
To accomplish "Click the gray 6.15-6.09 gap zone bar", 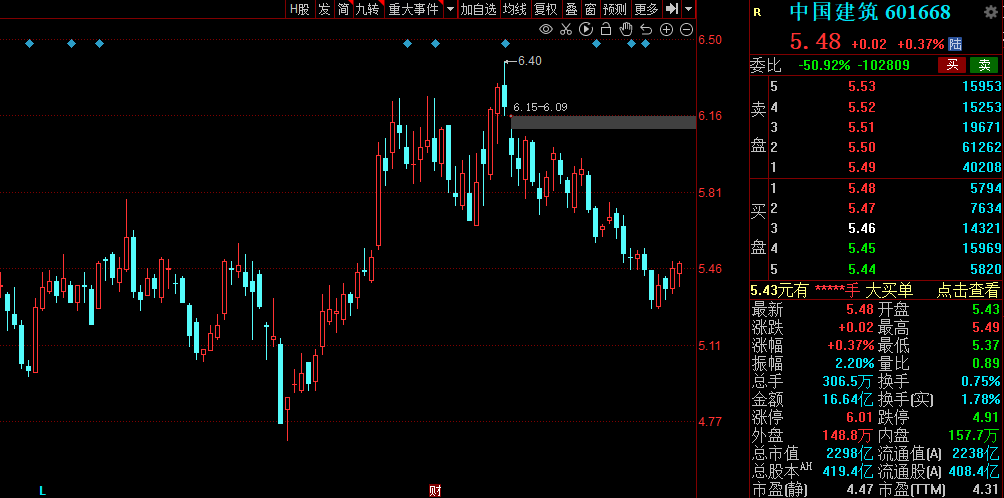I will tap(602, 122).
